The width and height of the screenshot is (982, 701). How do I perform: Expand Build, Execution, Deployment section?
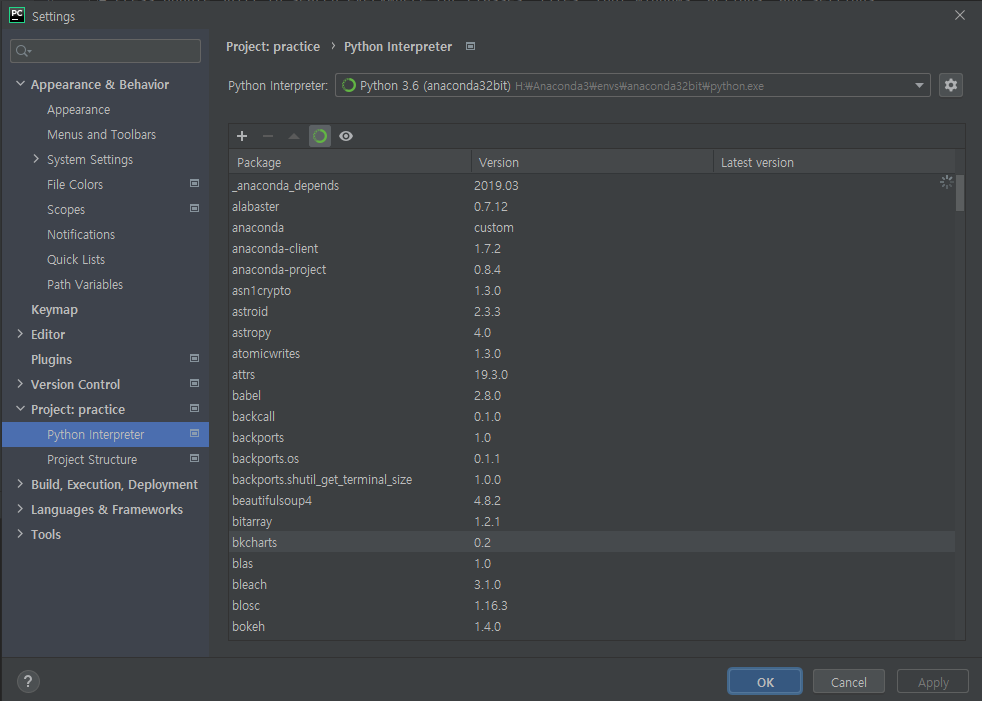coord(20,484)
